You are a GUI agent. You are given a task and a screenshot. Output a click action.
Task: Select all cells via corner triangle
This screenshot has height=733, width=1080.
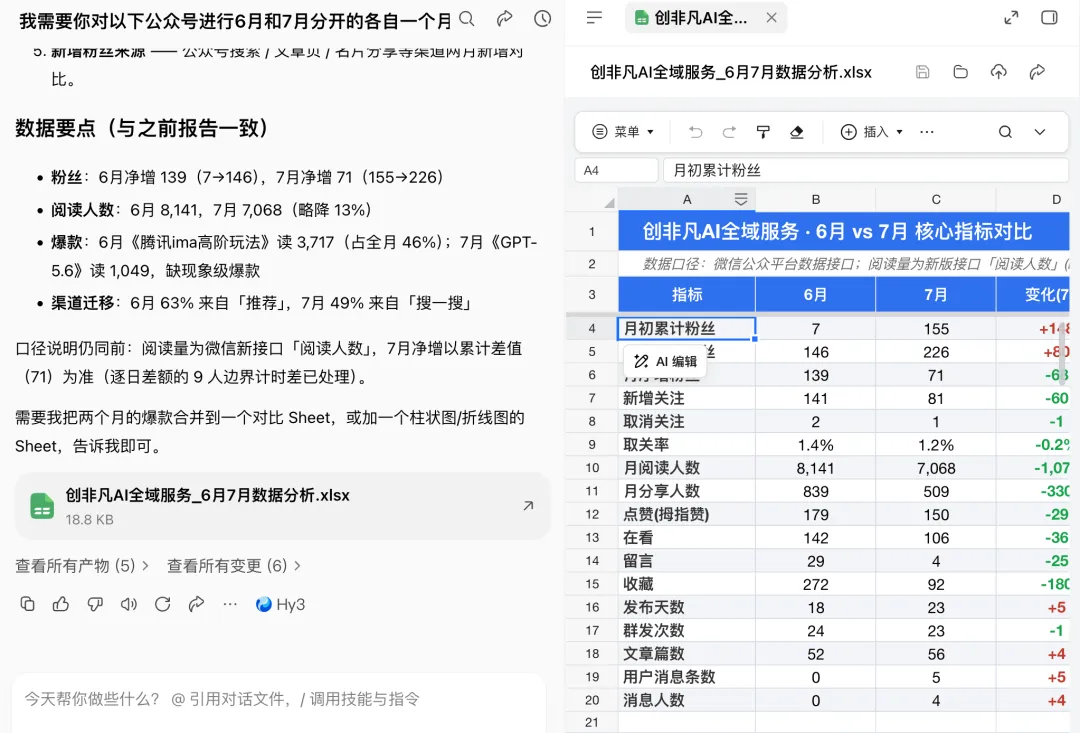pyautogui.click(x=609, y=202)
